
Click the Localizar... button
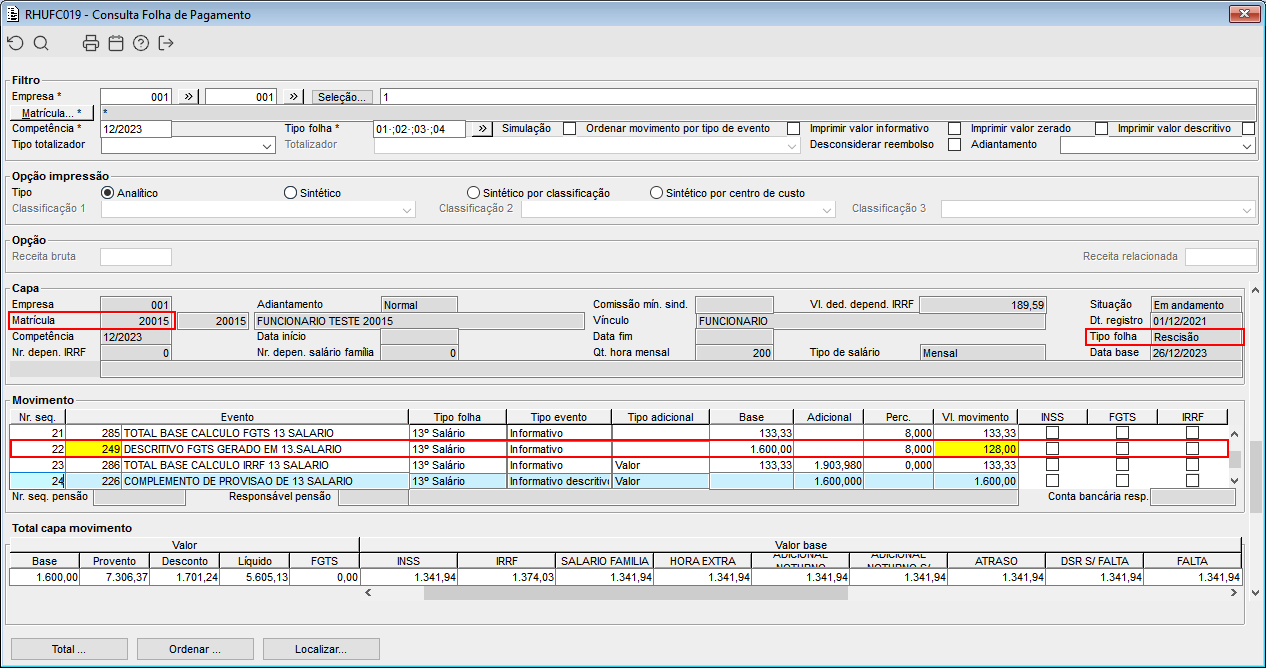(321, 649)
